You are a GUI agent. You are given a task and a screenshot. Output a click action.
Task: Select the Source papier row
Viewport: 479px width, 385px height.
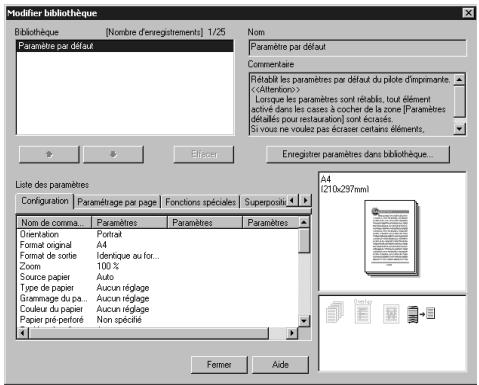[x=157, y=277]
